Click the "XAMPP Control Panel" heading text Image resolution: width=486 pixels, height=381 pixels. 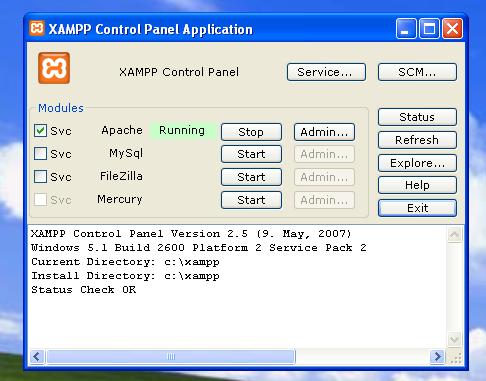(179, 72)
